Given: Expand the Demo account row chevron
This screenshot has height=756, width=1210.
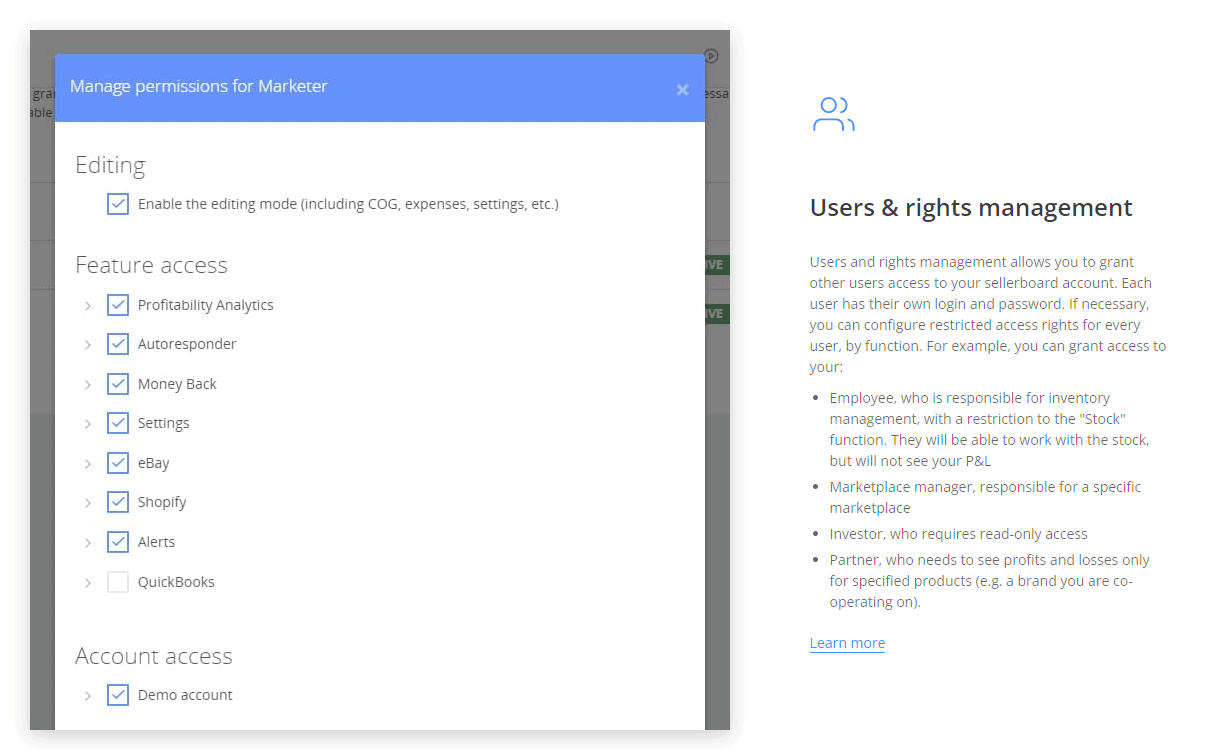Looking at the screenshot, I should pyautogui.click(x=88, y=695).
